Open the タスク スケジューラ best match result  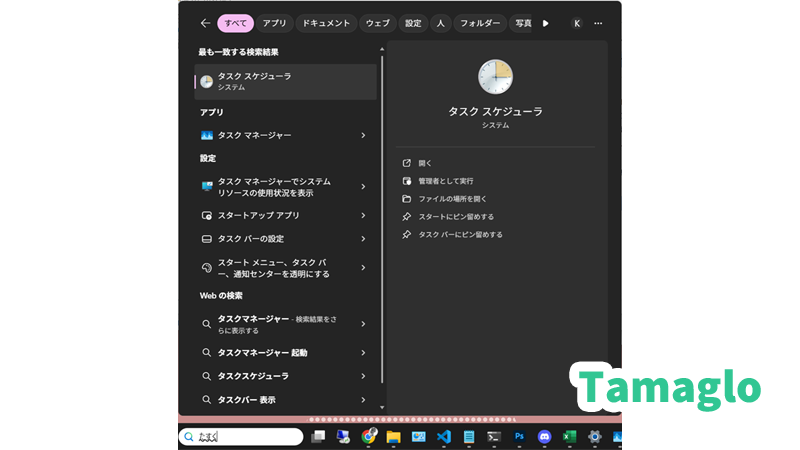click(x=285, y=82)
